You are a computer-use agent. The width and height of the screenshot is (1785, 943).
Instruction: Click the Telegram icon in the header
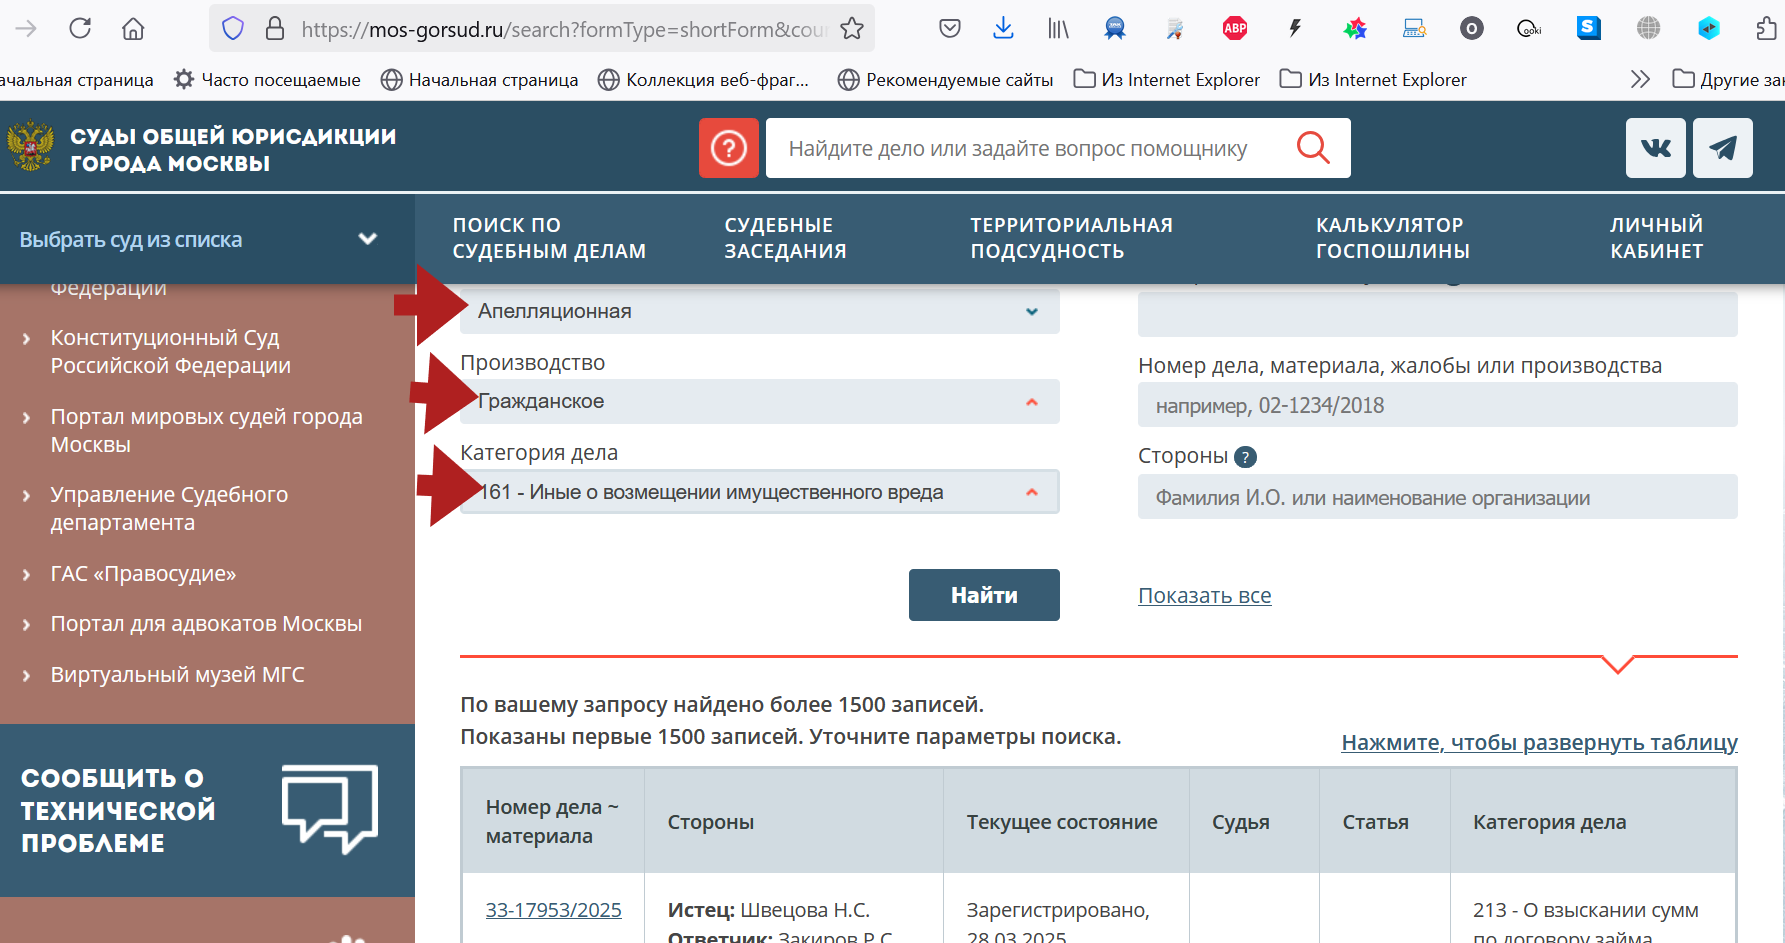point(1722,148)
